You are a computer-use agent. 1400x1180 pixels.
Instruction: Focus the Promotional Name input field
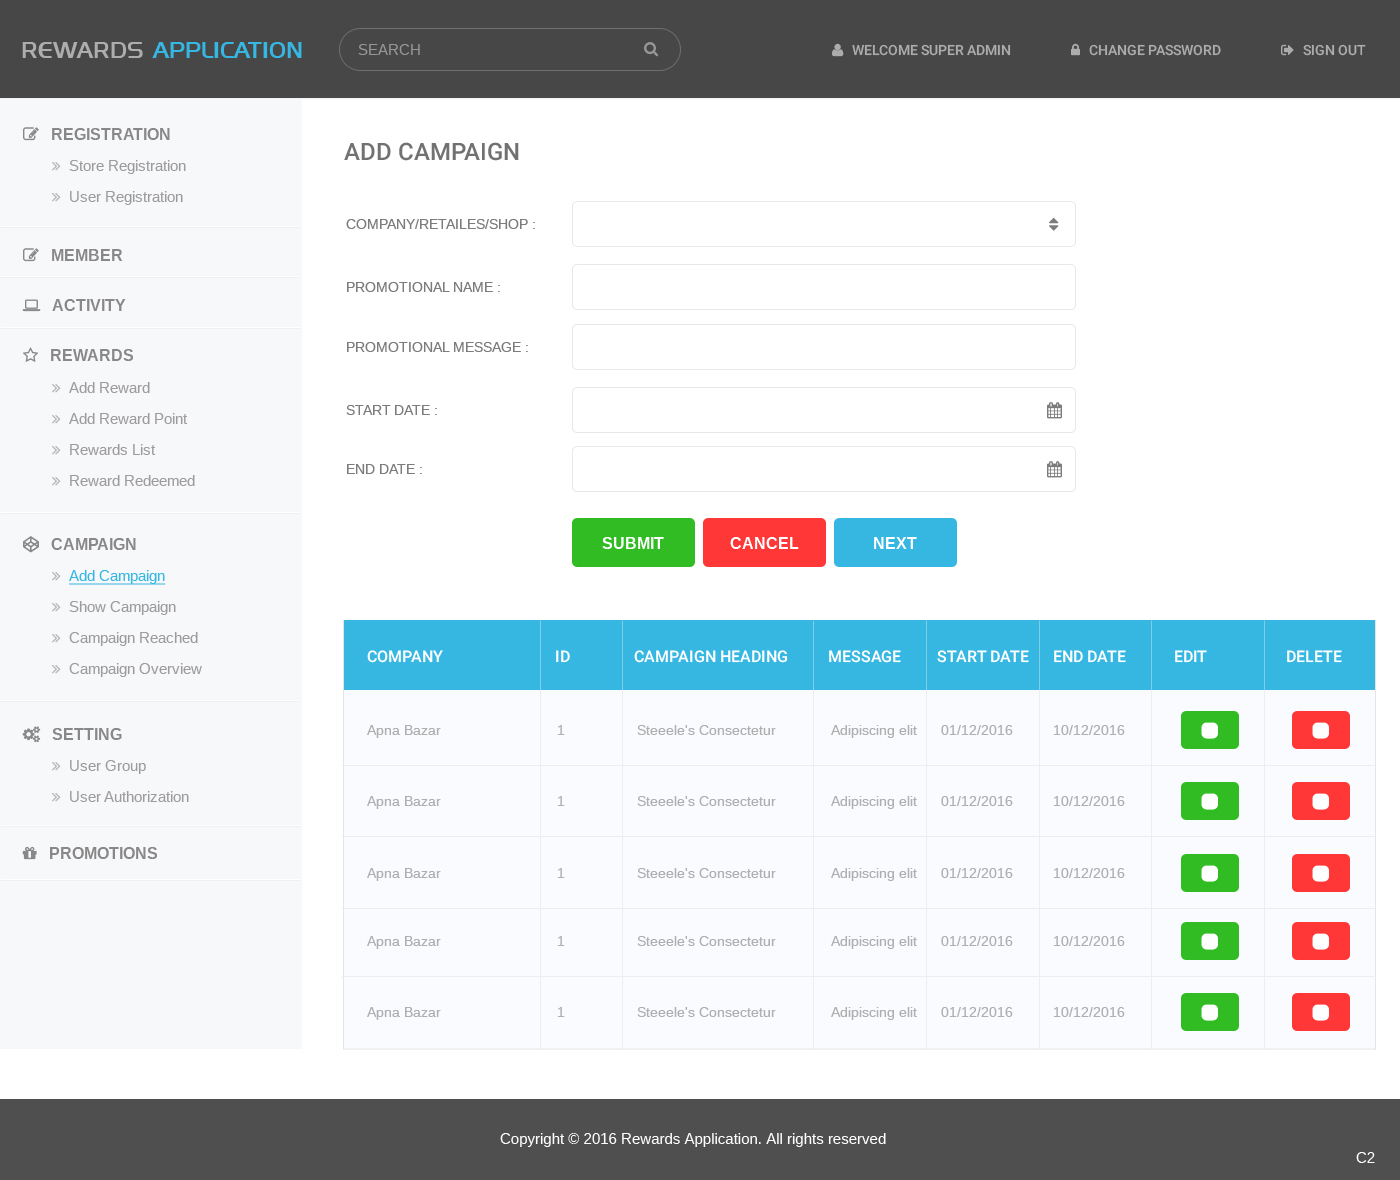[823, 287]
